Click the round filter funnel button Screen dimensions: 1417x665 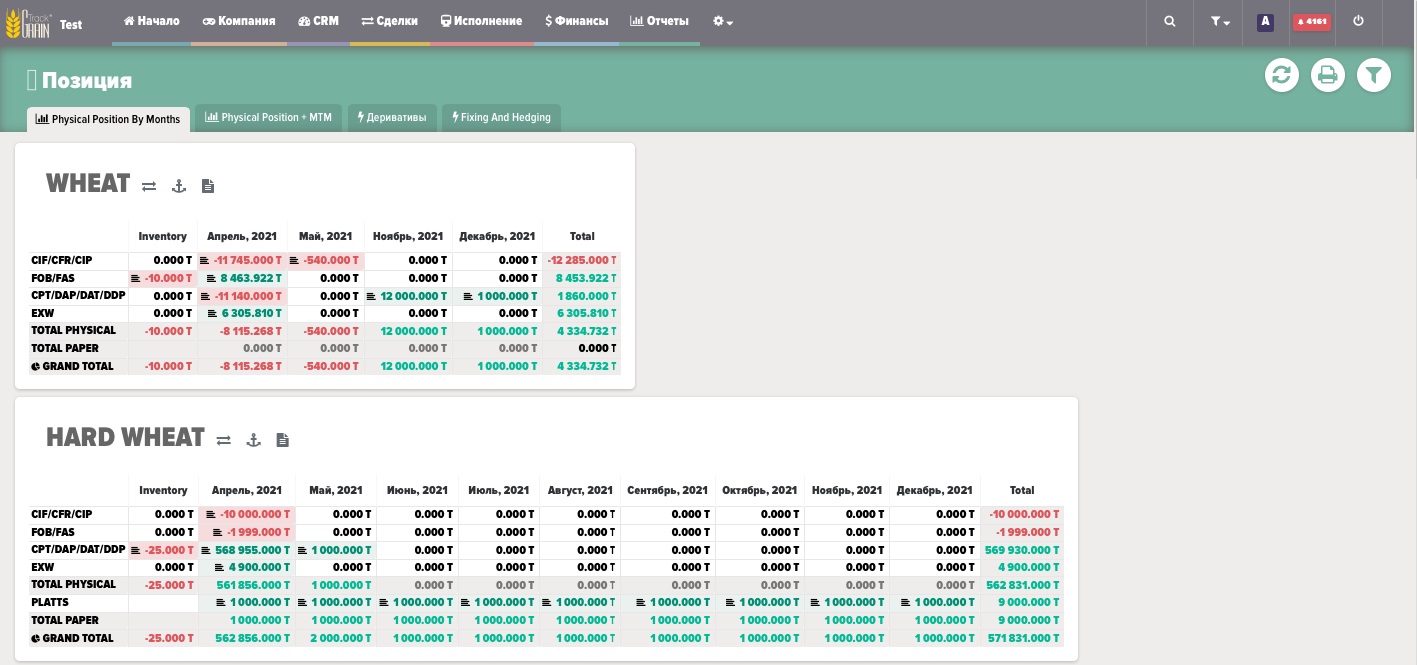coord(1374,75)
